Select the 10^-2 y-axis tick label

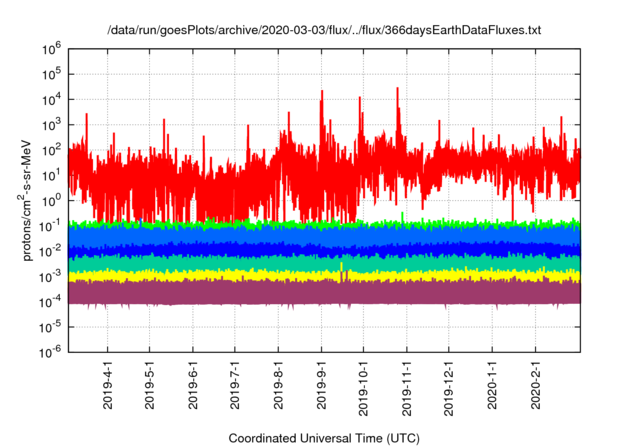tap(50, 251)
